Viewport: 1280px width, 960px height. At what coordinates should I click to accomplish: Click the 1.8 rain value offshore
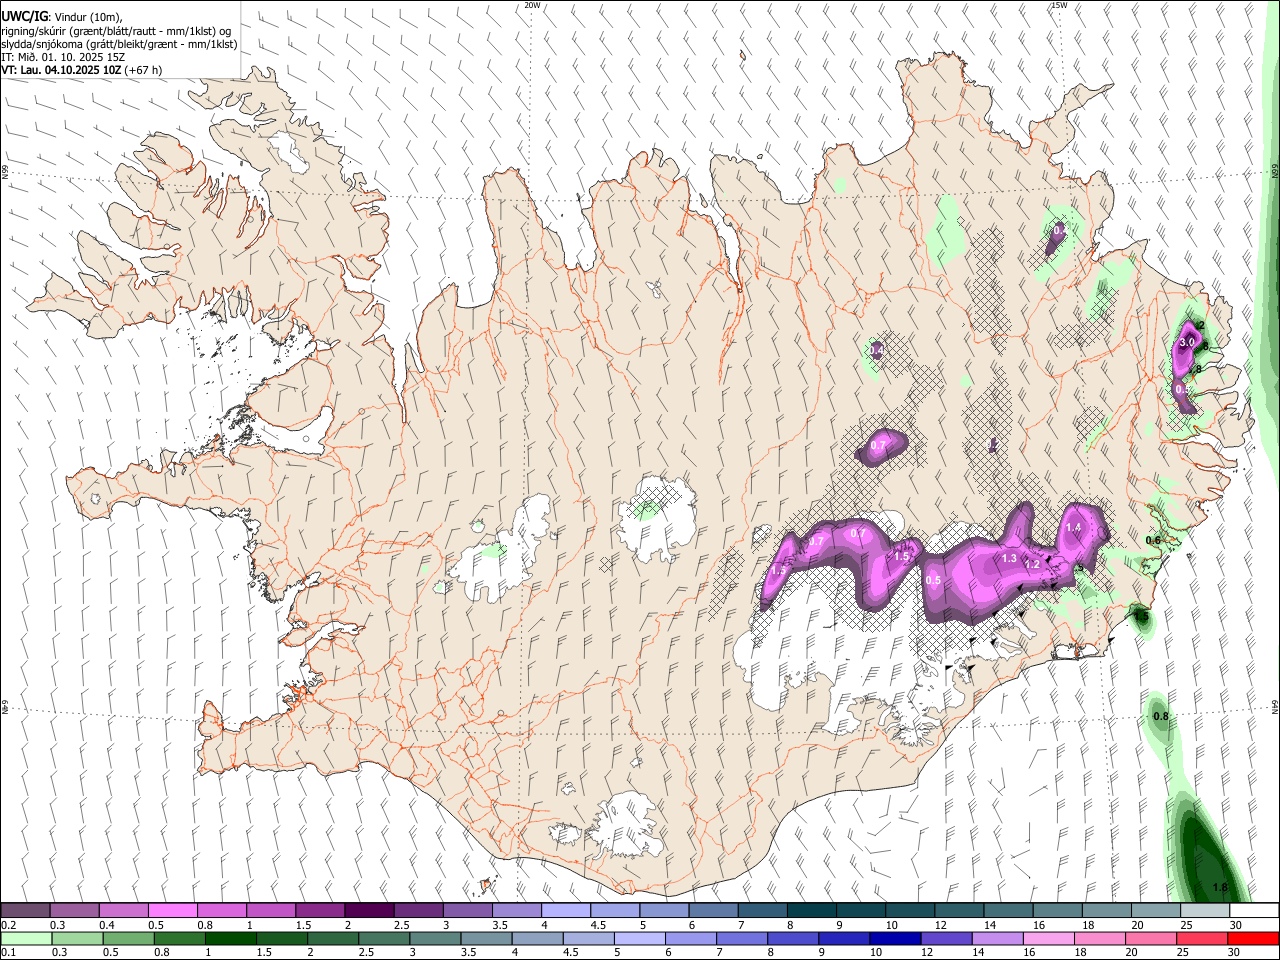(x=1220, y=887)
